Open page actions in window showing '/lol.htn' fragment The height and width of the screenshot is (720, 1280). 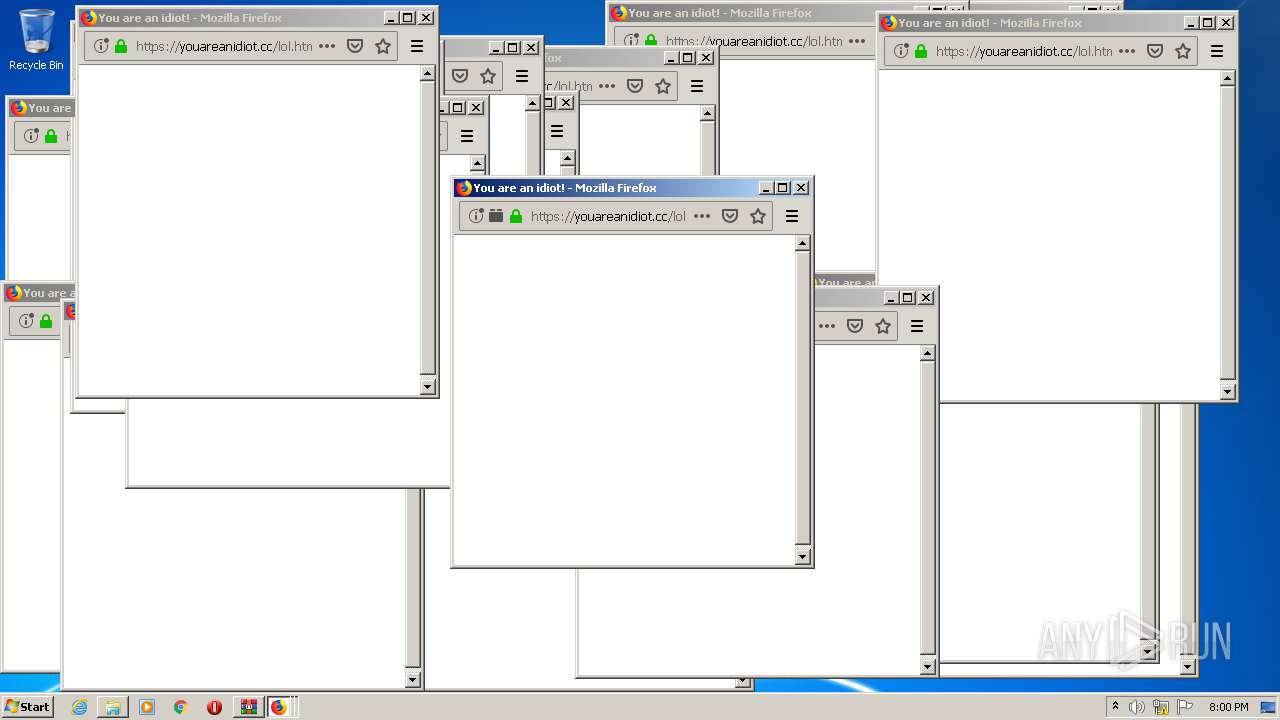[607, 86]
